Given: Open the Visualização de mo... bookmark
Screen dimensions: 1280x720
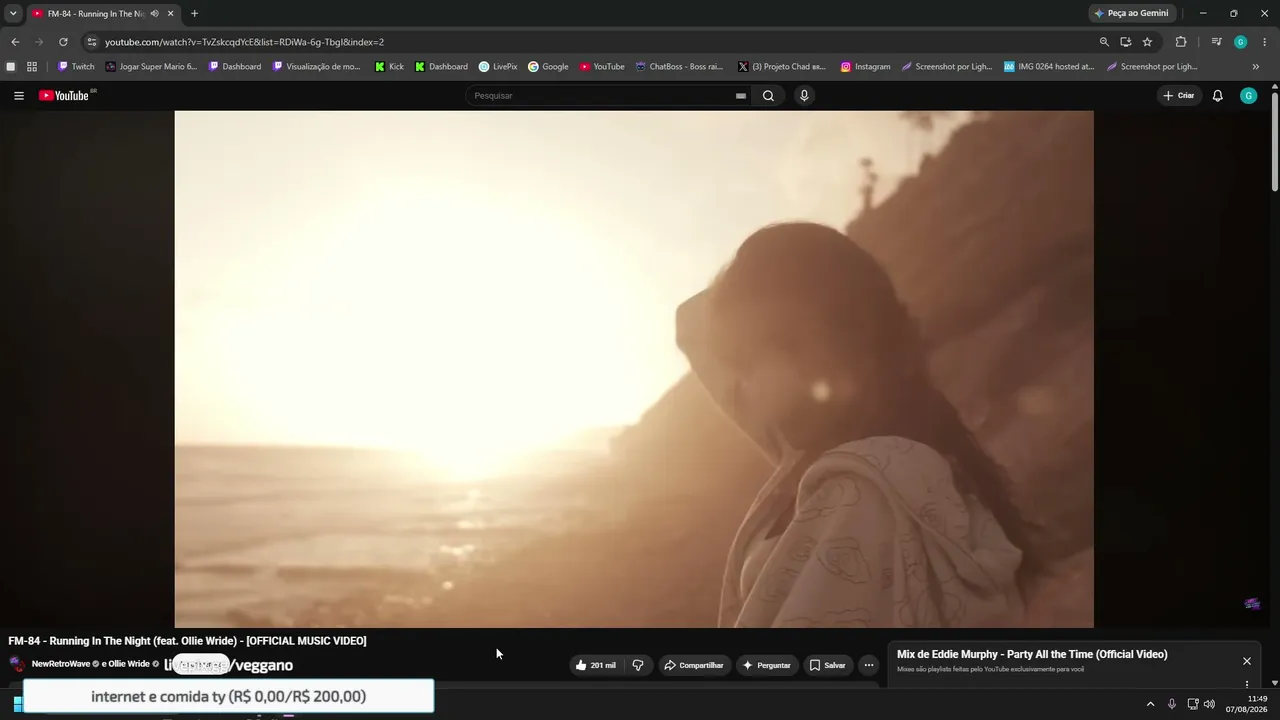Looking at the screenshot, I should [x=316, y=67].
